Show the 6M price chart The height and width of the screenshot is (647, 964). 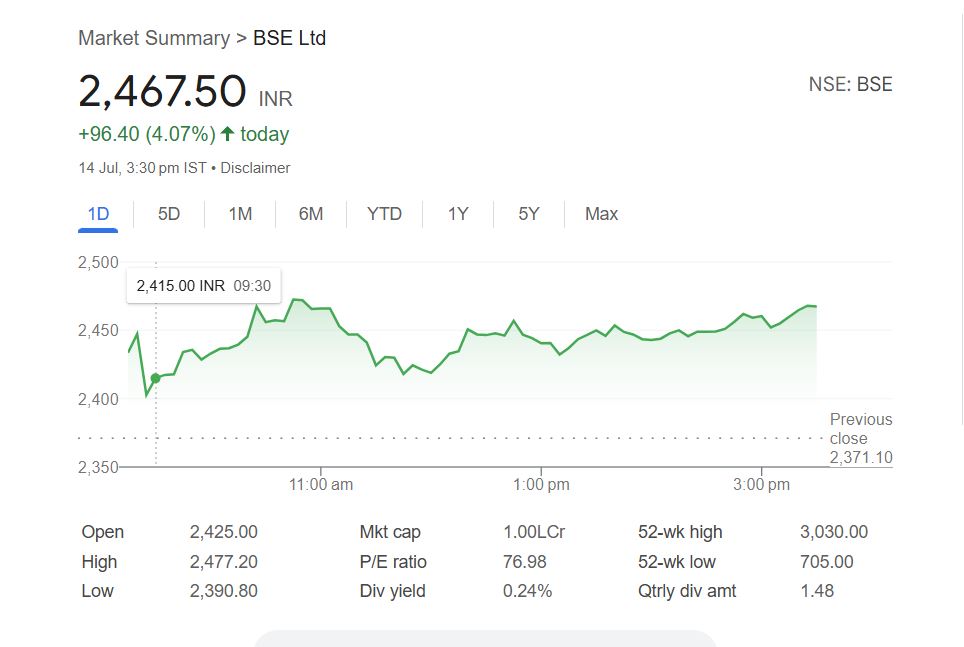[x=311, y=214]
